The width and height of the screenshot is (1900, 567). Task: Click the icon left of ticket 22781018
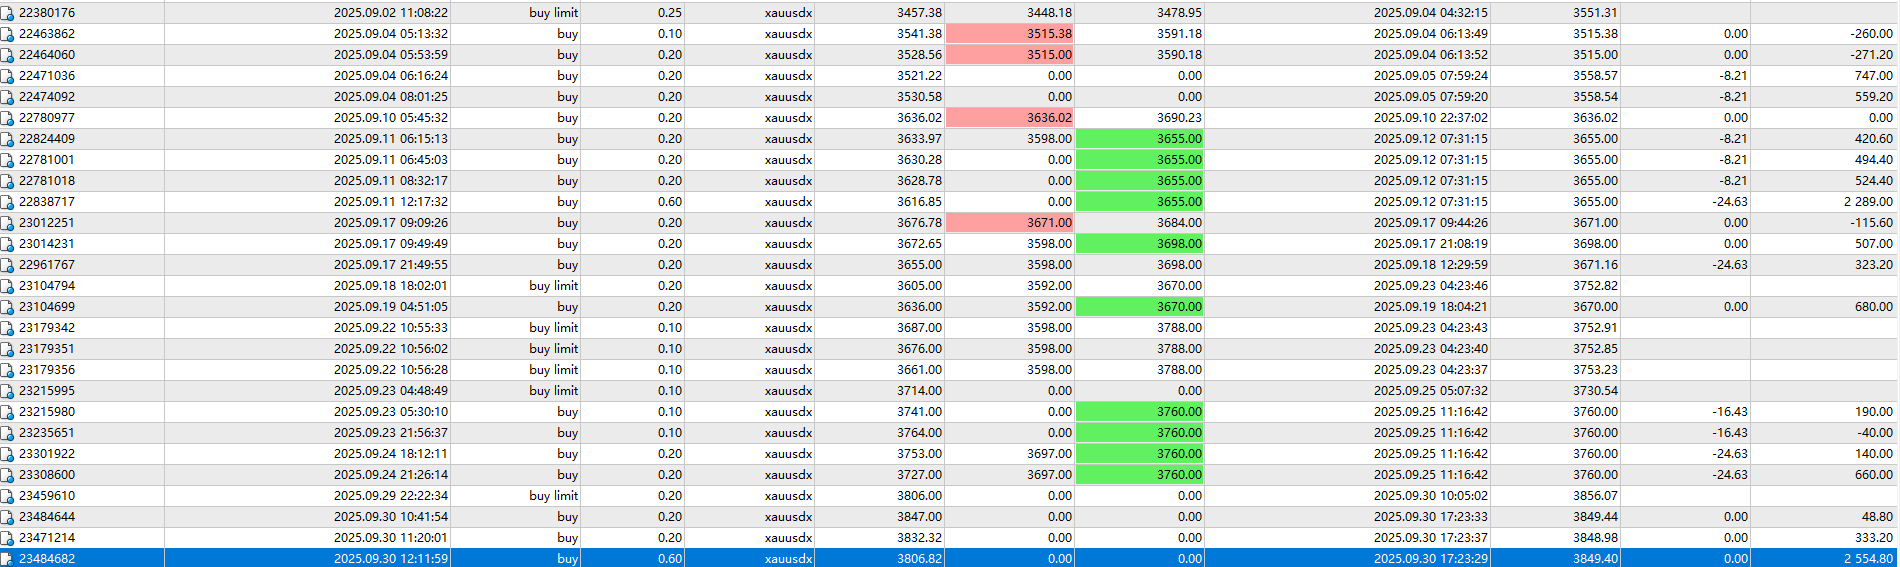tap(7, 181)
